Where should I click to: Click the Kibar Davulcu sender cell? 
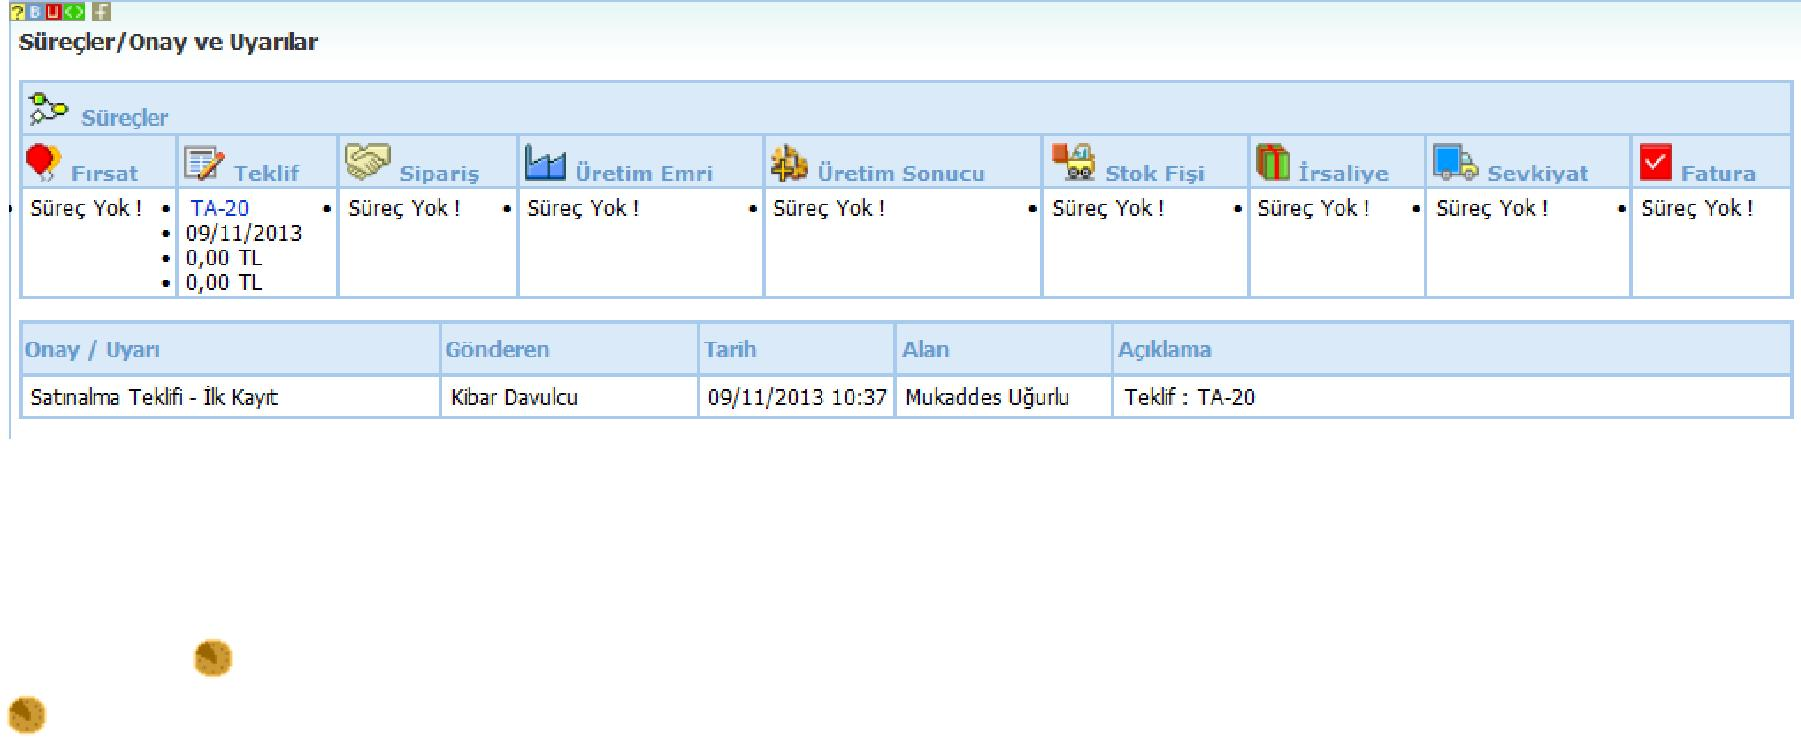(569, 397)
